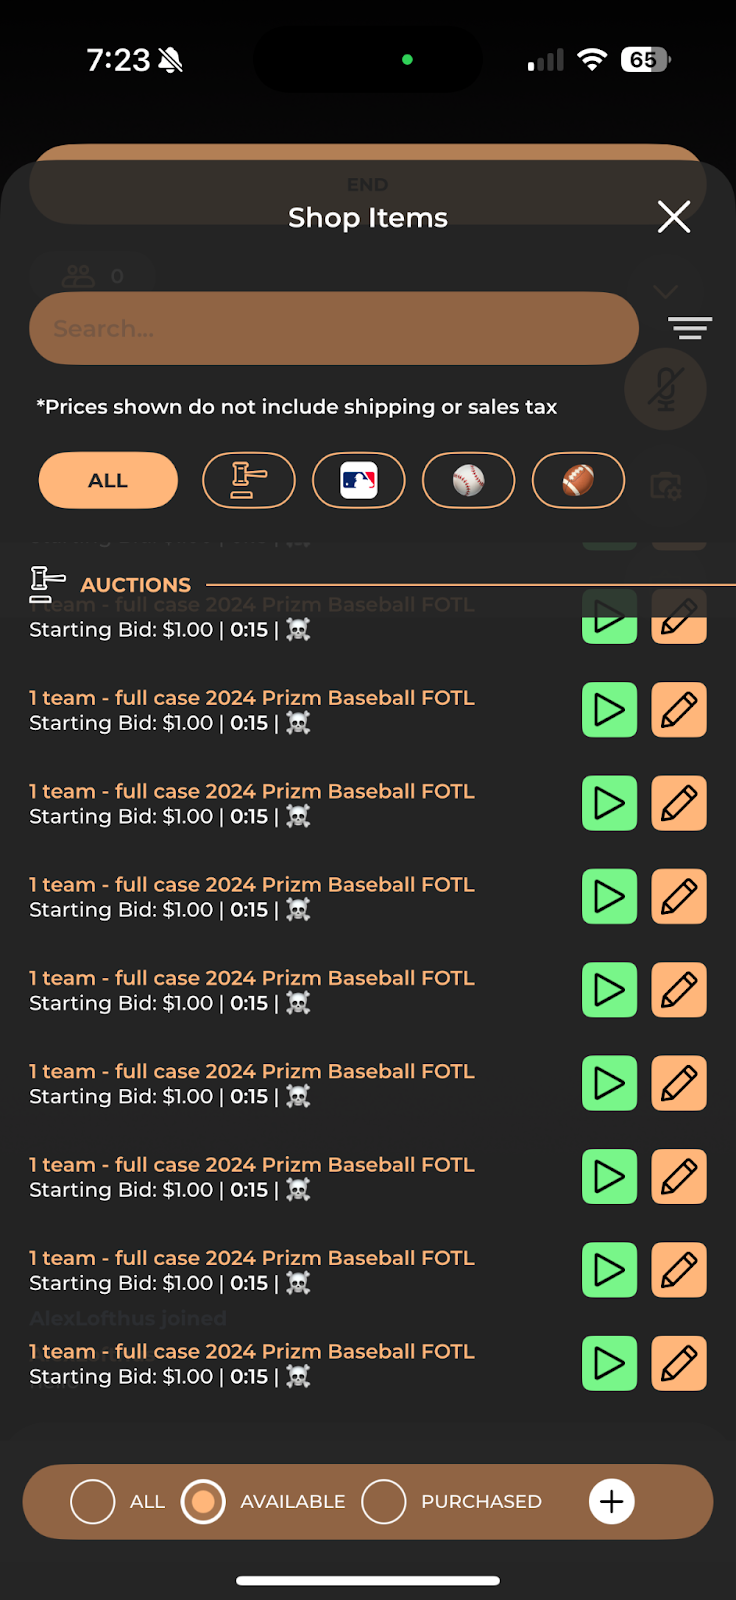Filter by the auction gavel category
The height and width of the screenshot is (1600, 736).
click(249, 480)
